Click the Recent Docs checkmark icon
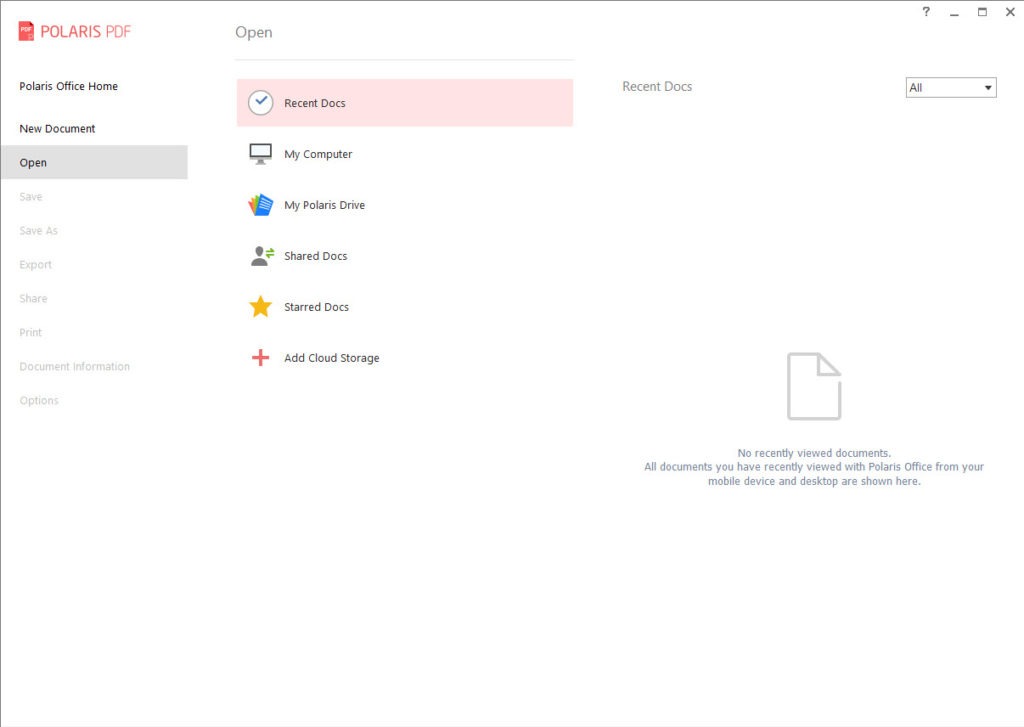Image resolution: width=1024 pixels, height=727 pixels. 261,103
